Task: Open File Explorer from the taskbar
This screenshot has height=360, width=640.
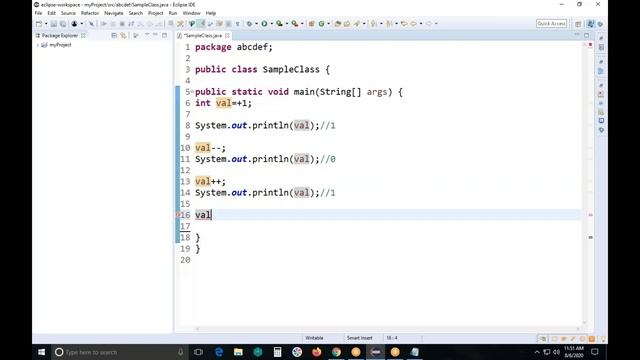Action: 238,352
